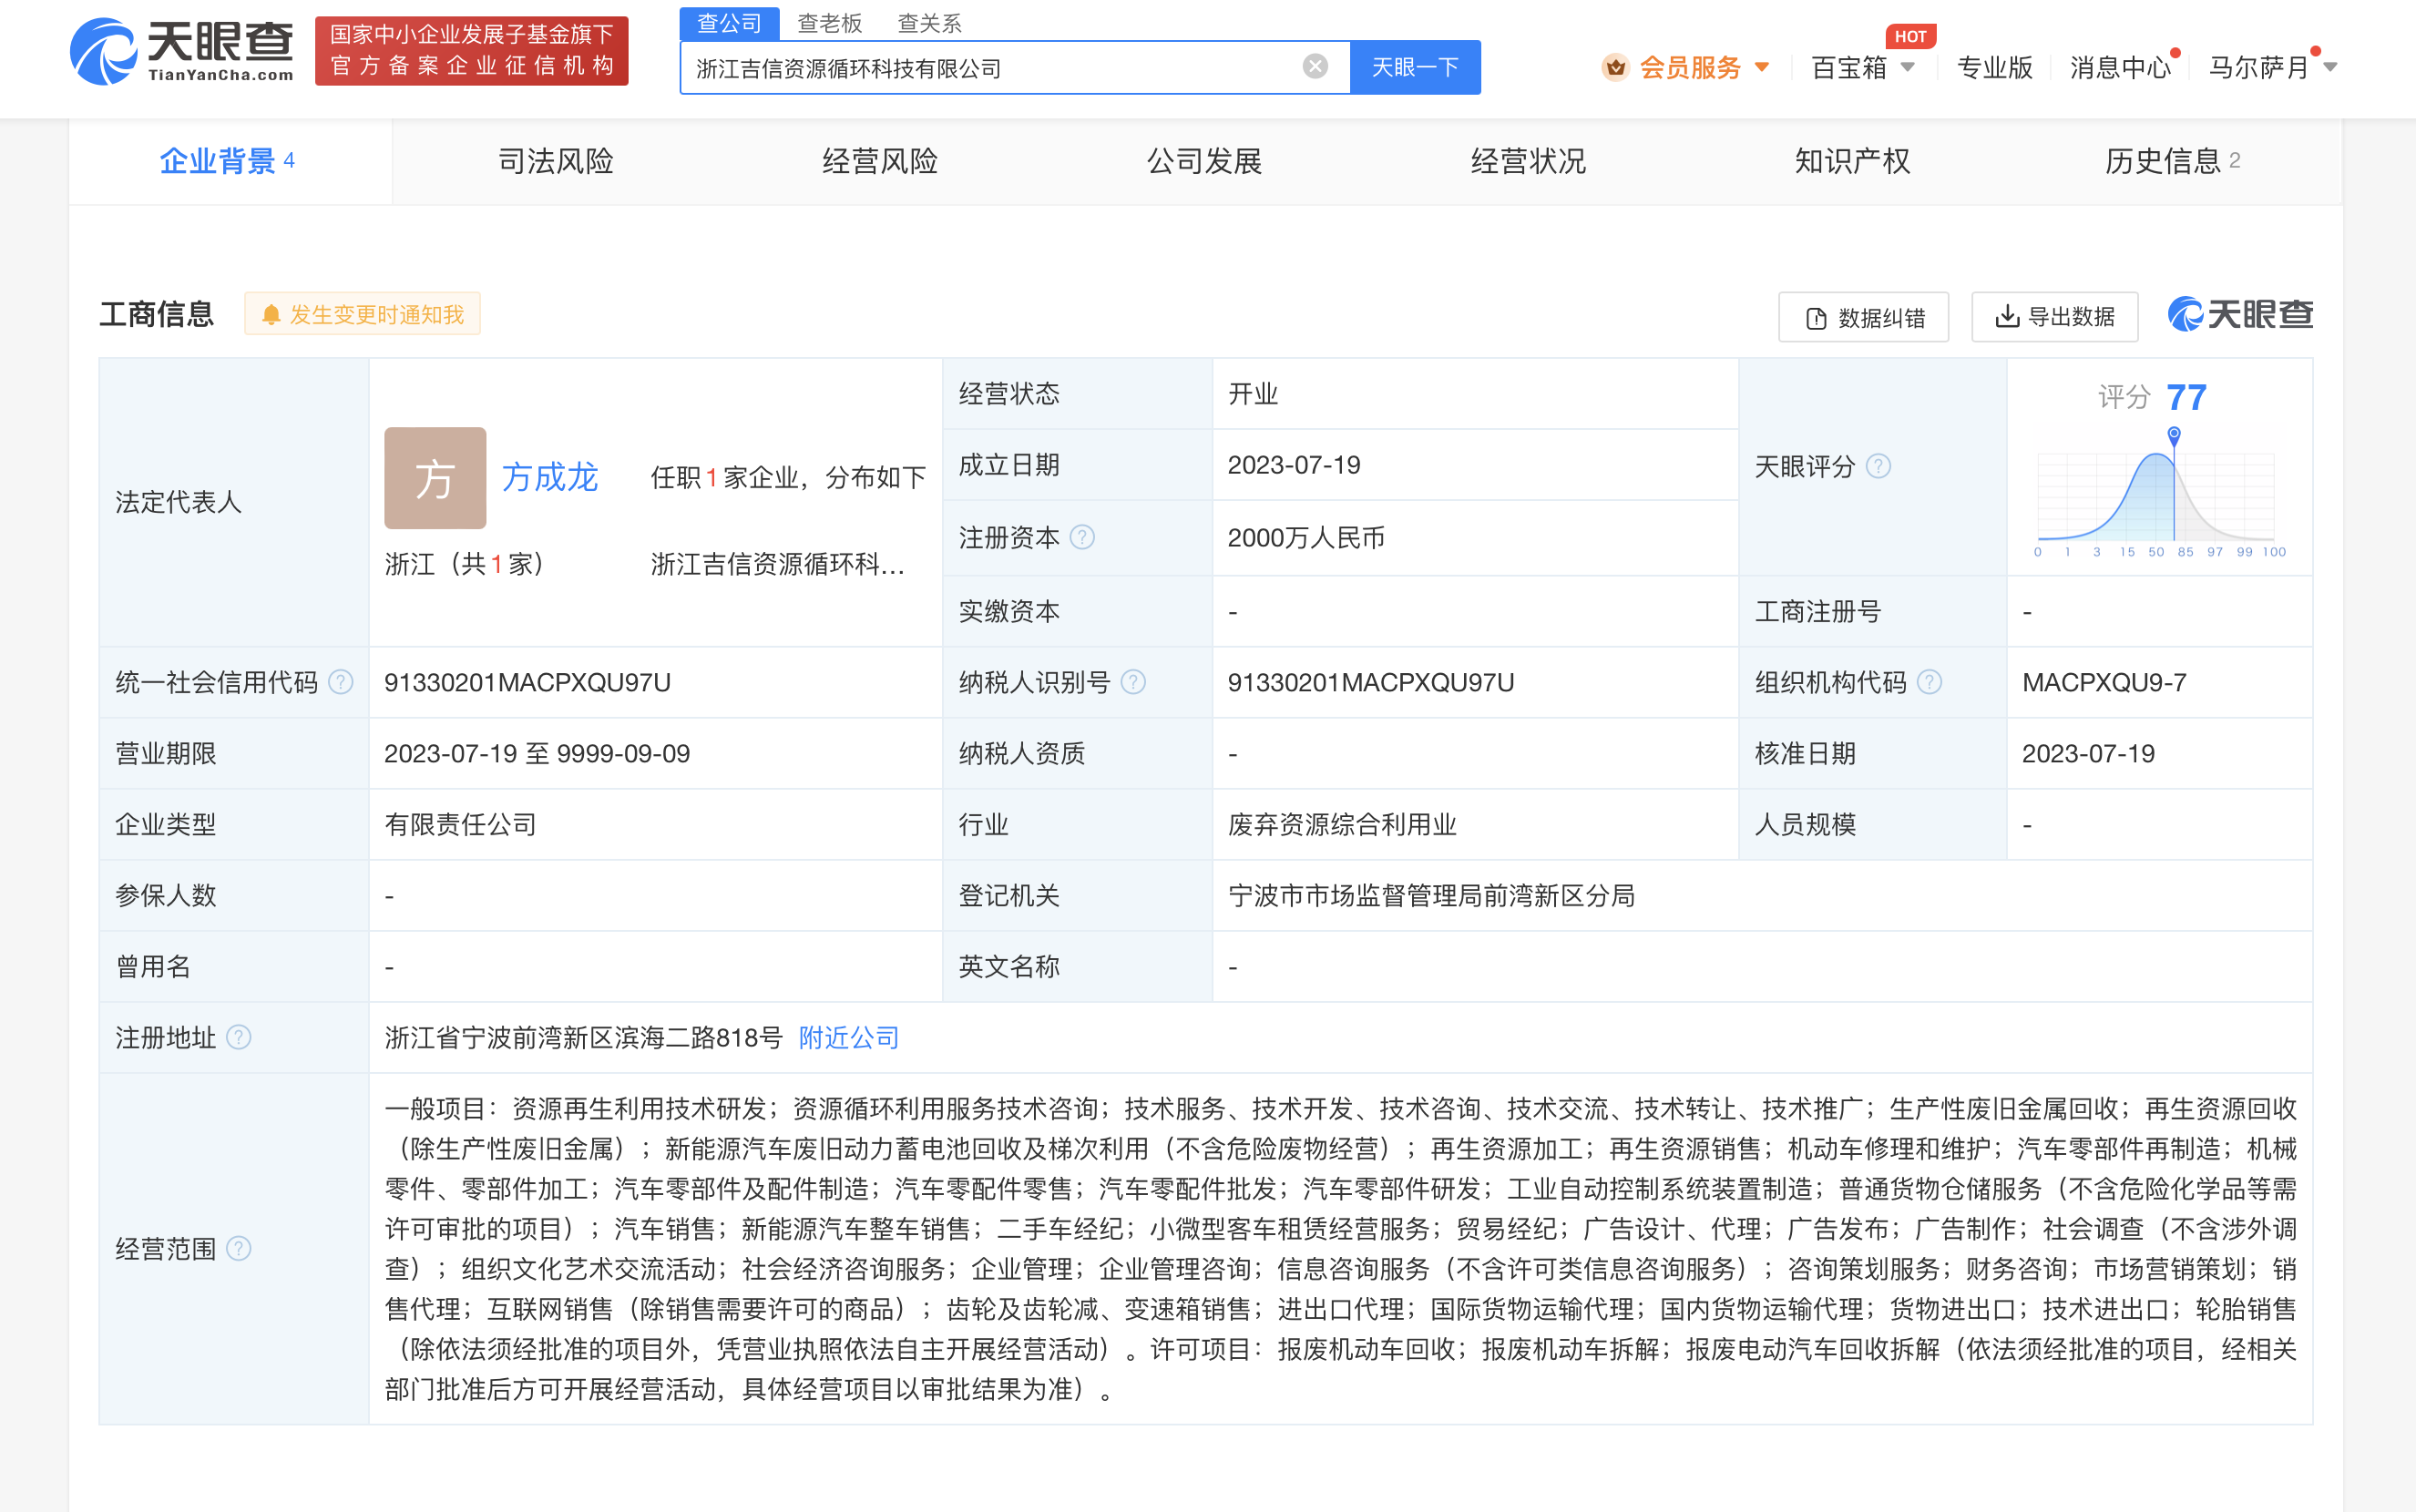Click the Tianyancha logo icon
The width and height of the screenshot is (2416, 1512).
103,50
